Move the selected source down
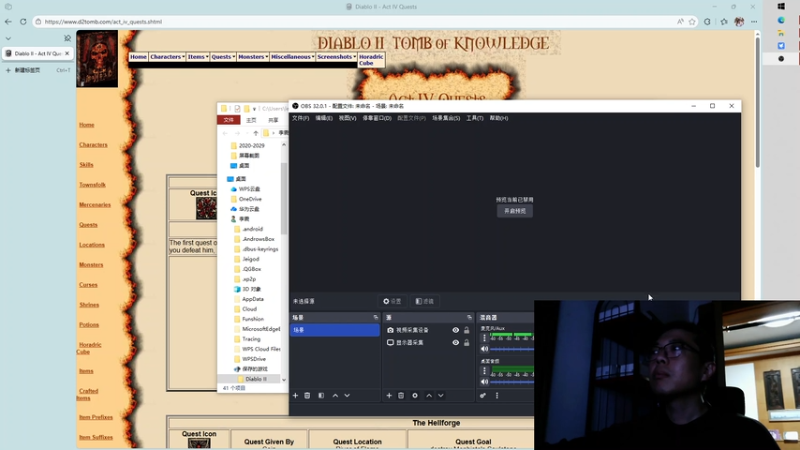The image size is (800, 450). [x=441, y=395]
